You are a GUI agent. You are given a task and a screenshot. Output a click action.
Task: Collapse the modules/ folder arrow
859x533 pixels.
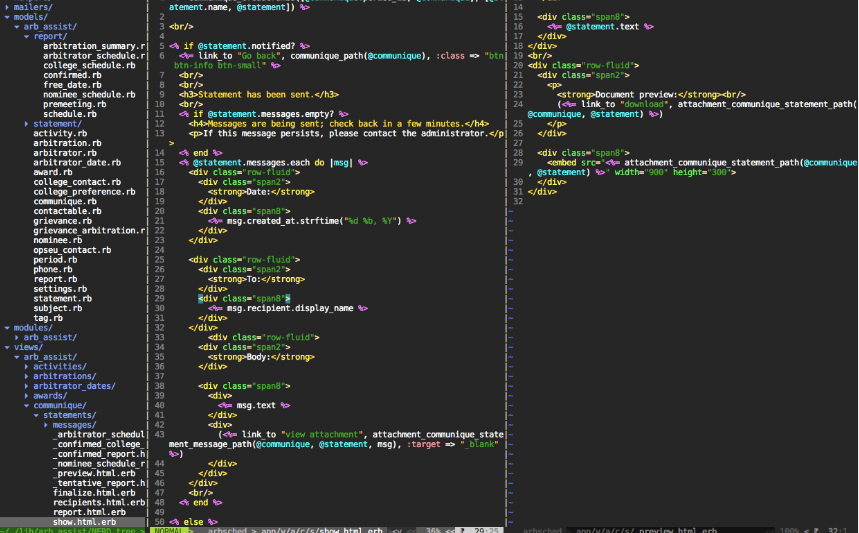pyautogui.click(x=7, y=328)
